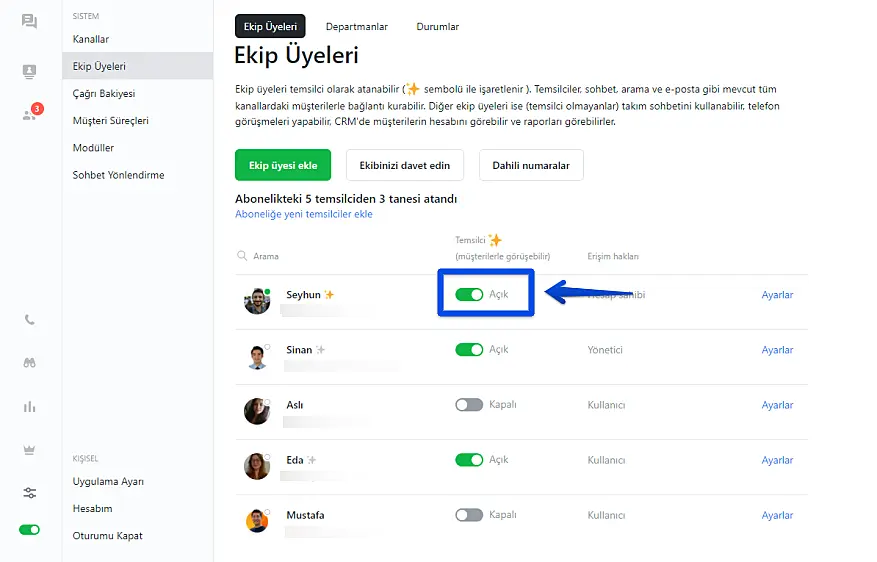Open the phone calls icon
The height and width of the screenshot is (562, 877).
[x=29, y=320]
